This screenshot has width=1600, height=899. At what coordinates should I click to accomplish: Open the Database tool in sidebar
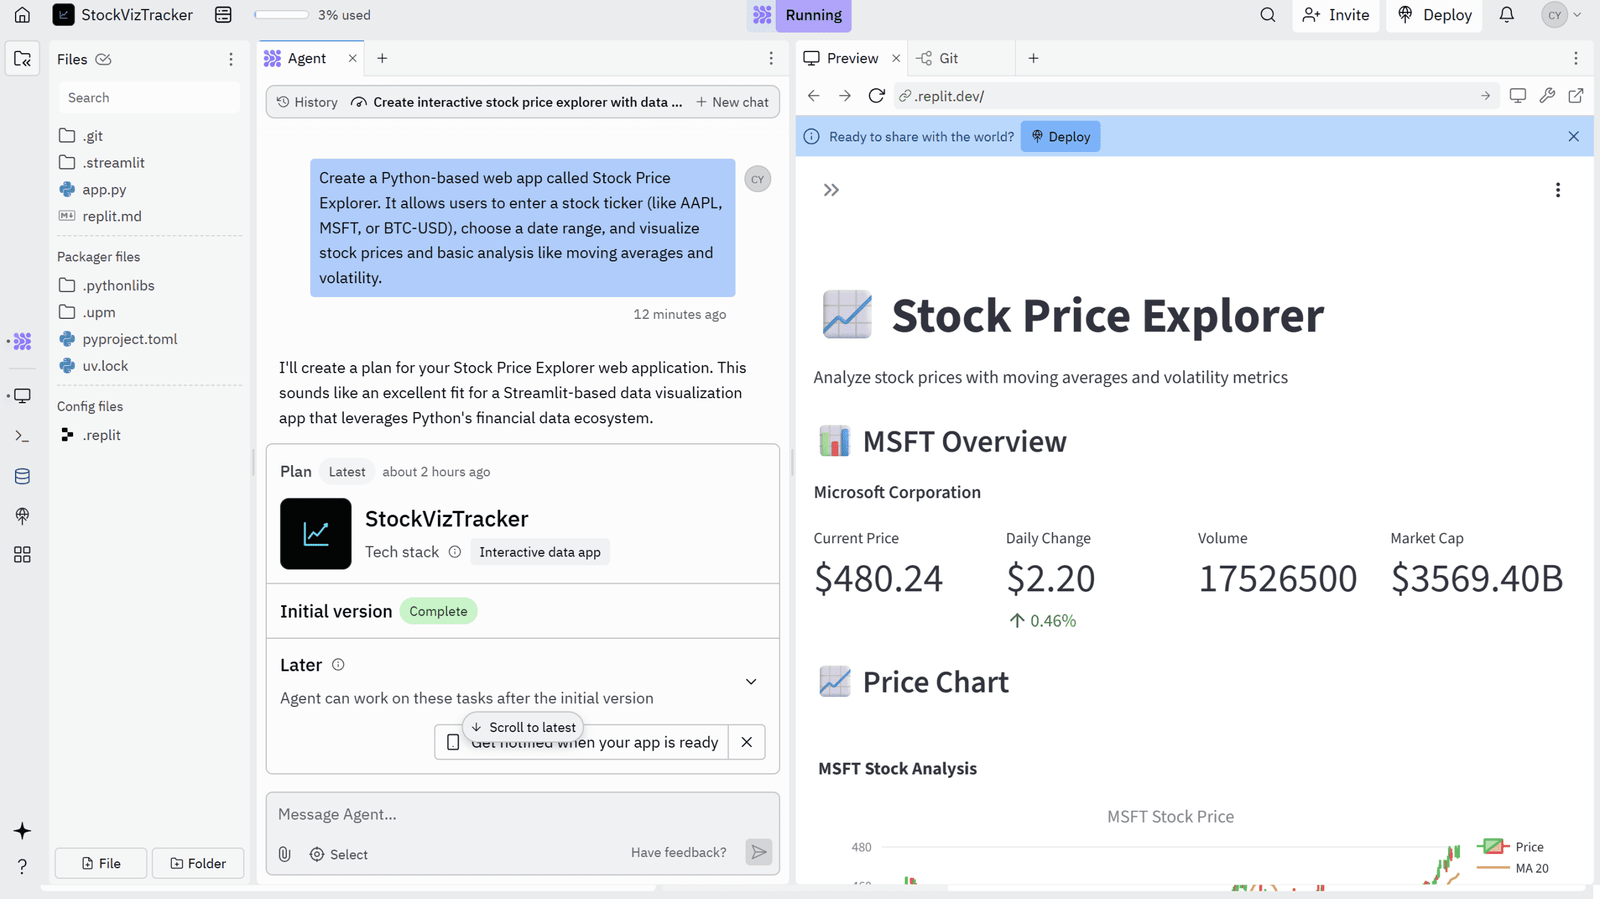click(22, 476)
